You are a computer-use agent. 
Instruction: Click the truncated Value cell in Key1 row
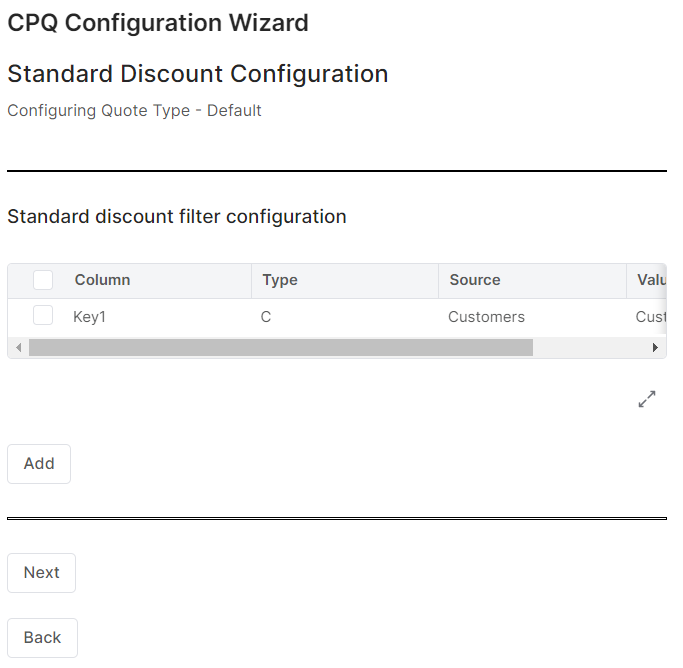pos(650,317)
